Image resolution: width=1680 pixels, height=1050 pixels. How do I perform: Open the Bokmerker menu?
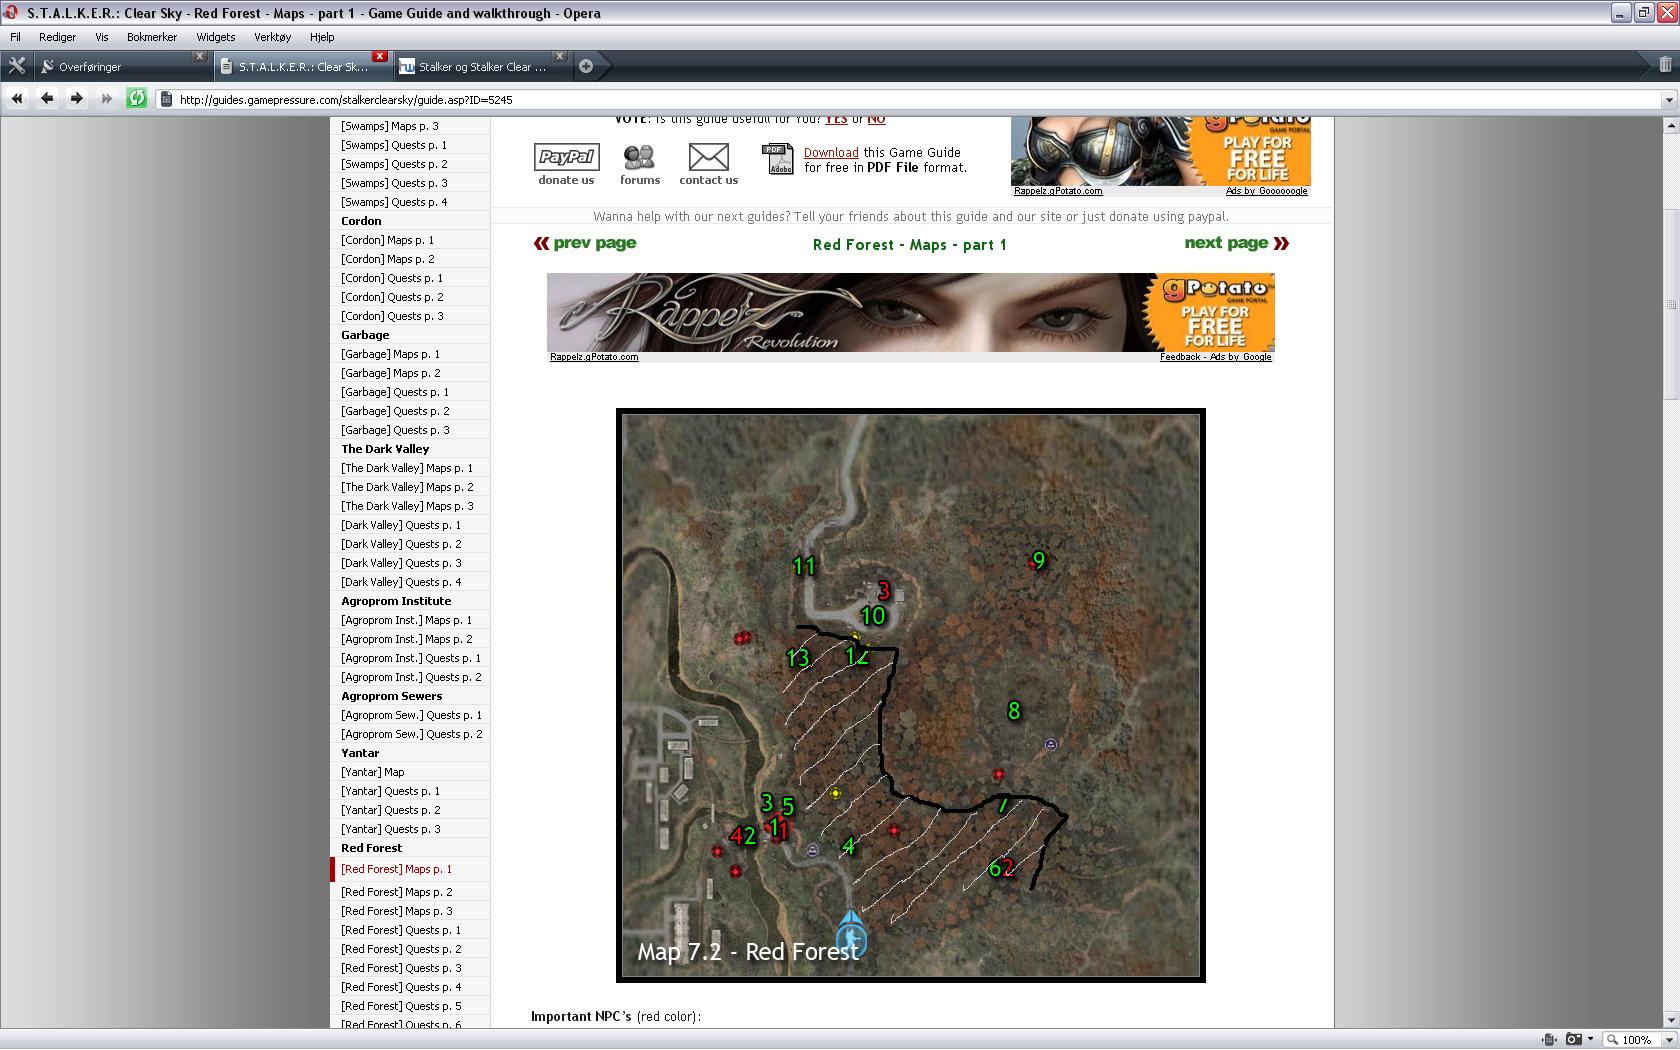pos(152,37)
